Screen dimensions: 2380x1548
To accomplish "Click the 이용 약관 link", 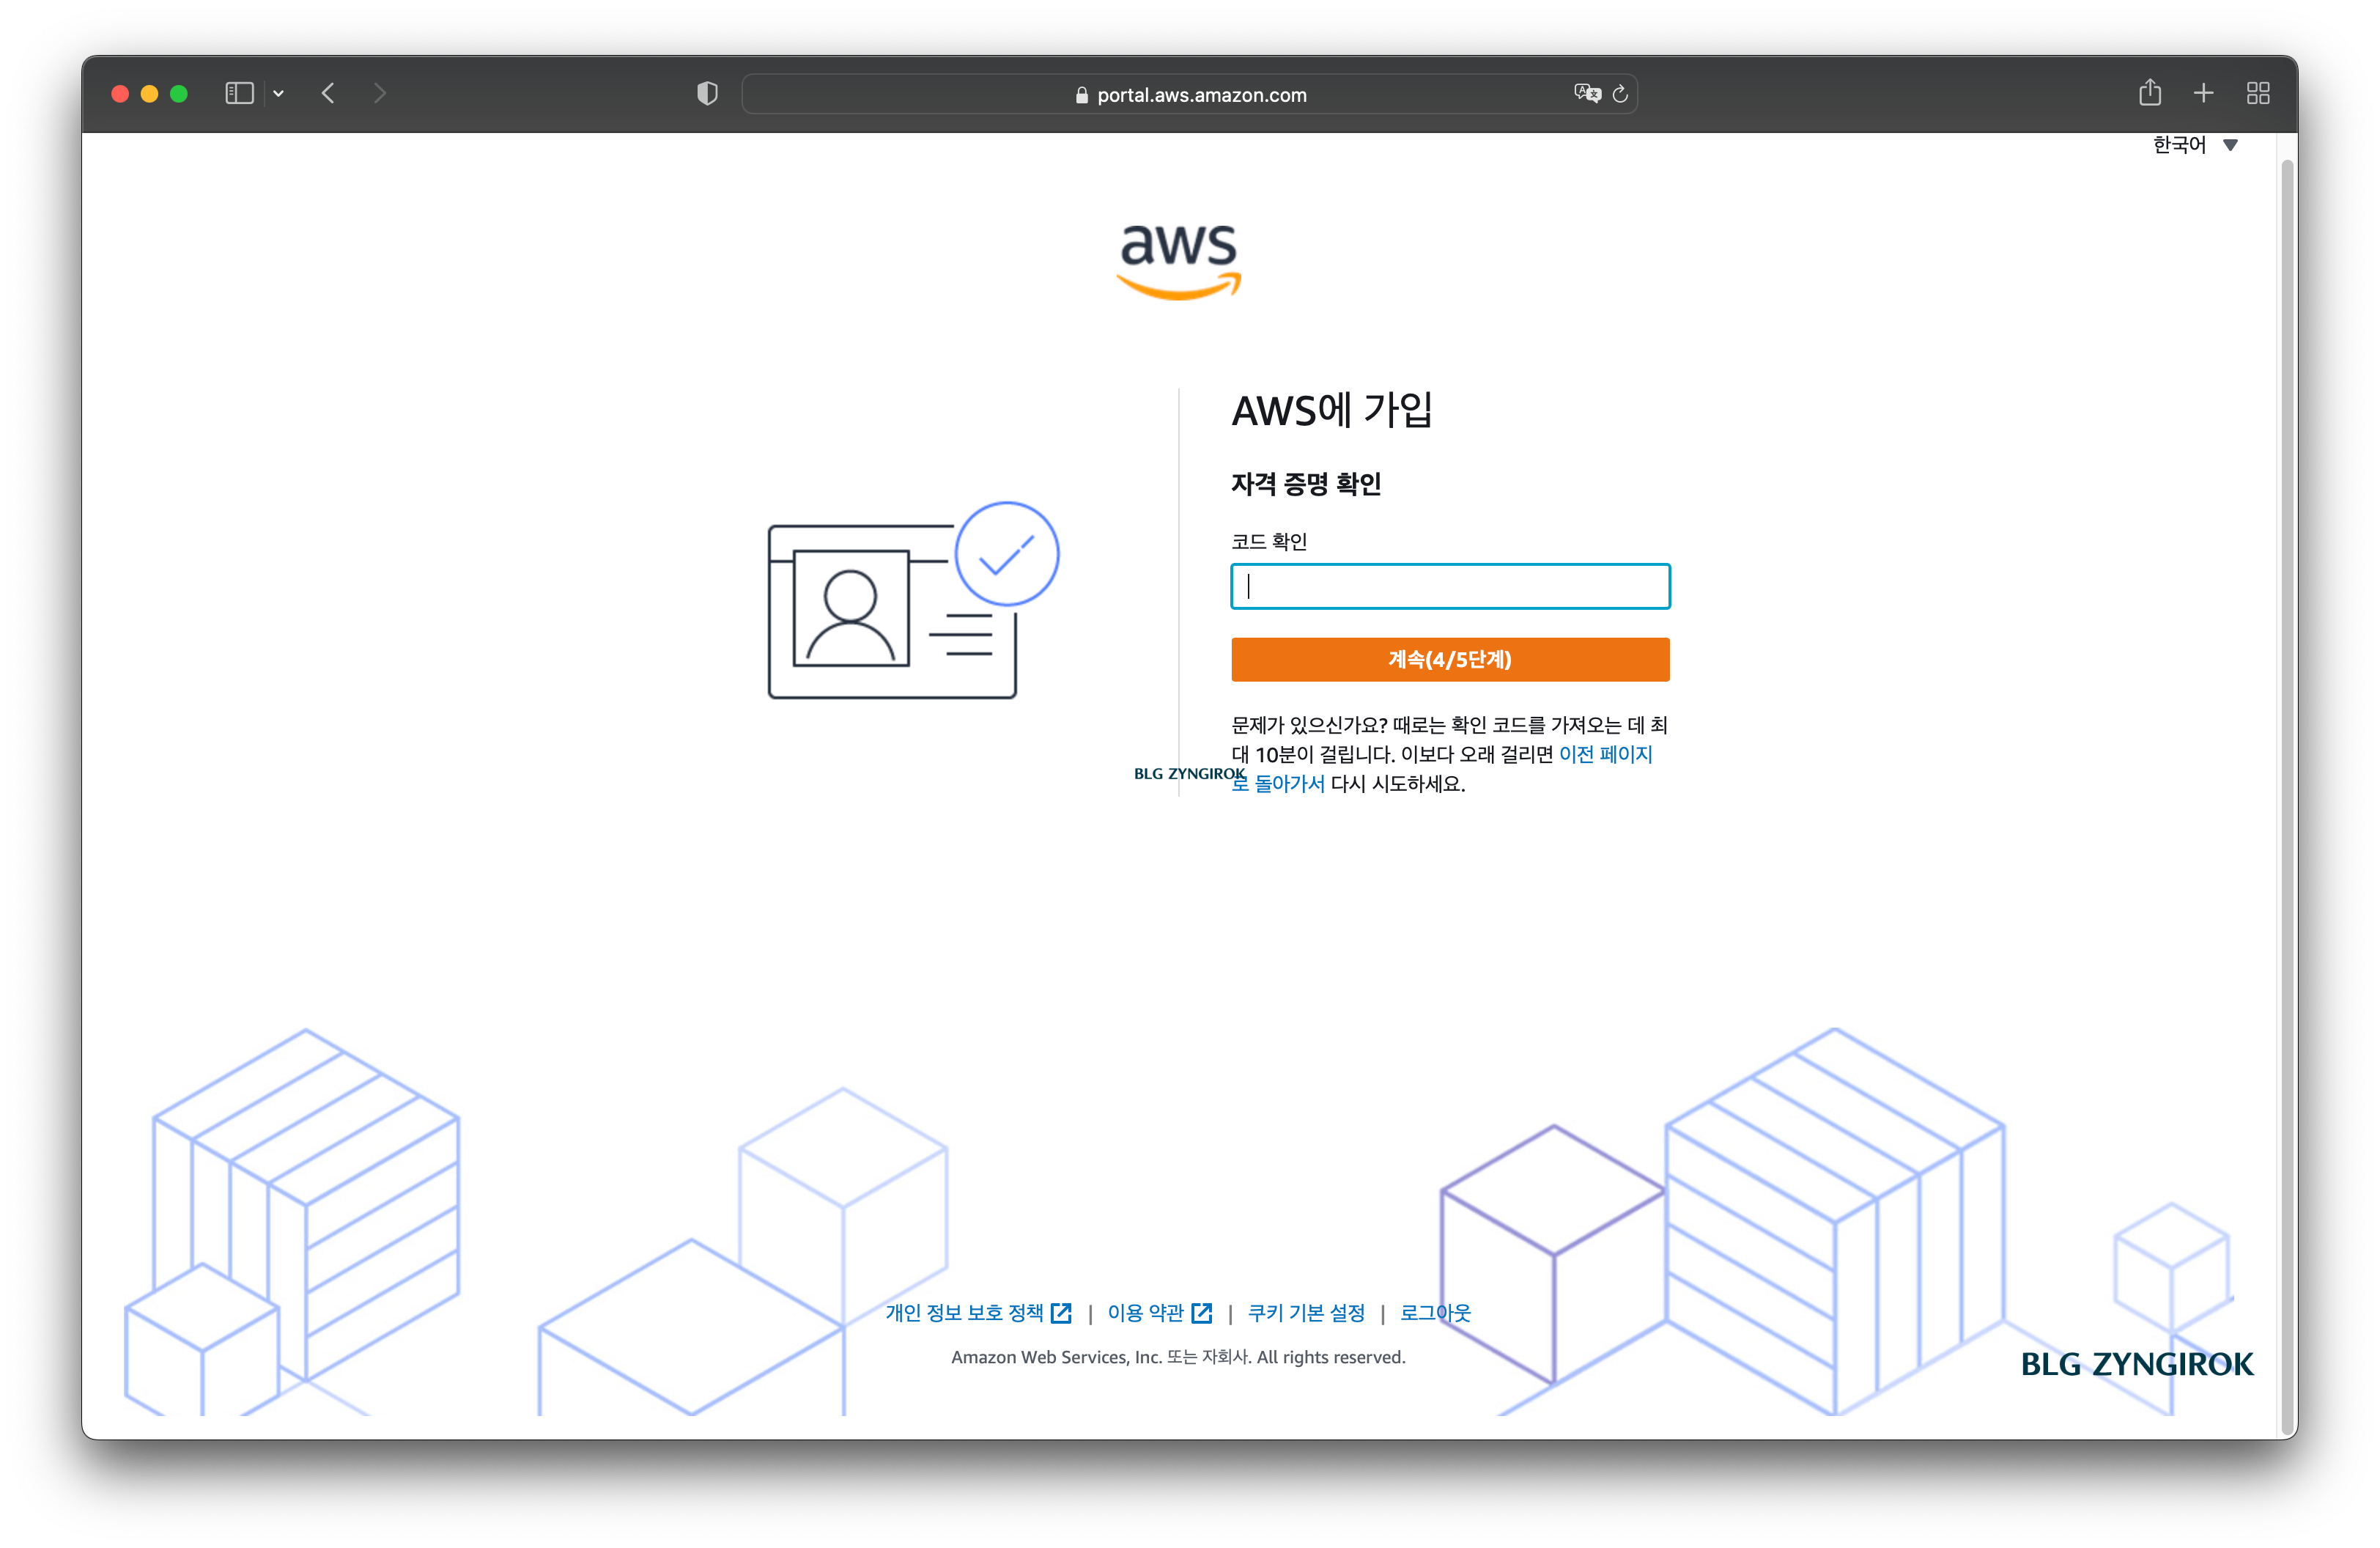I will coord(1146,1313).
